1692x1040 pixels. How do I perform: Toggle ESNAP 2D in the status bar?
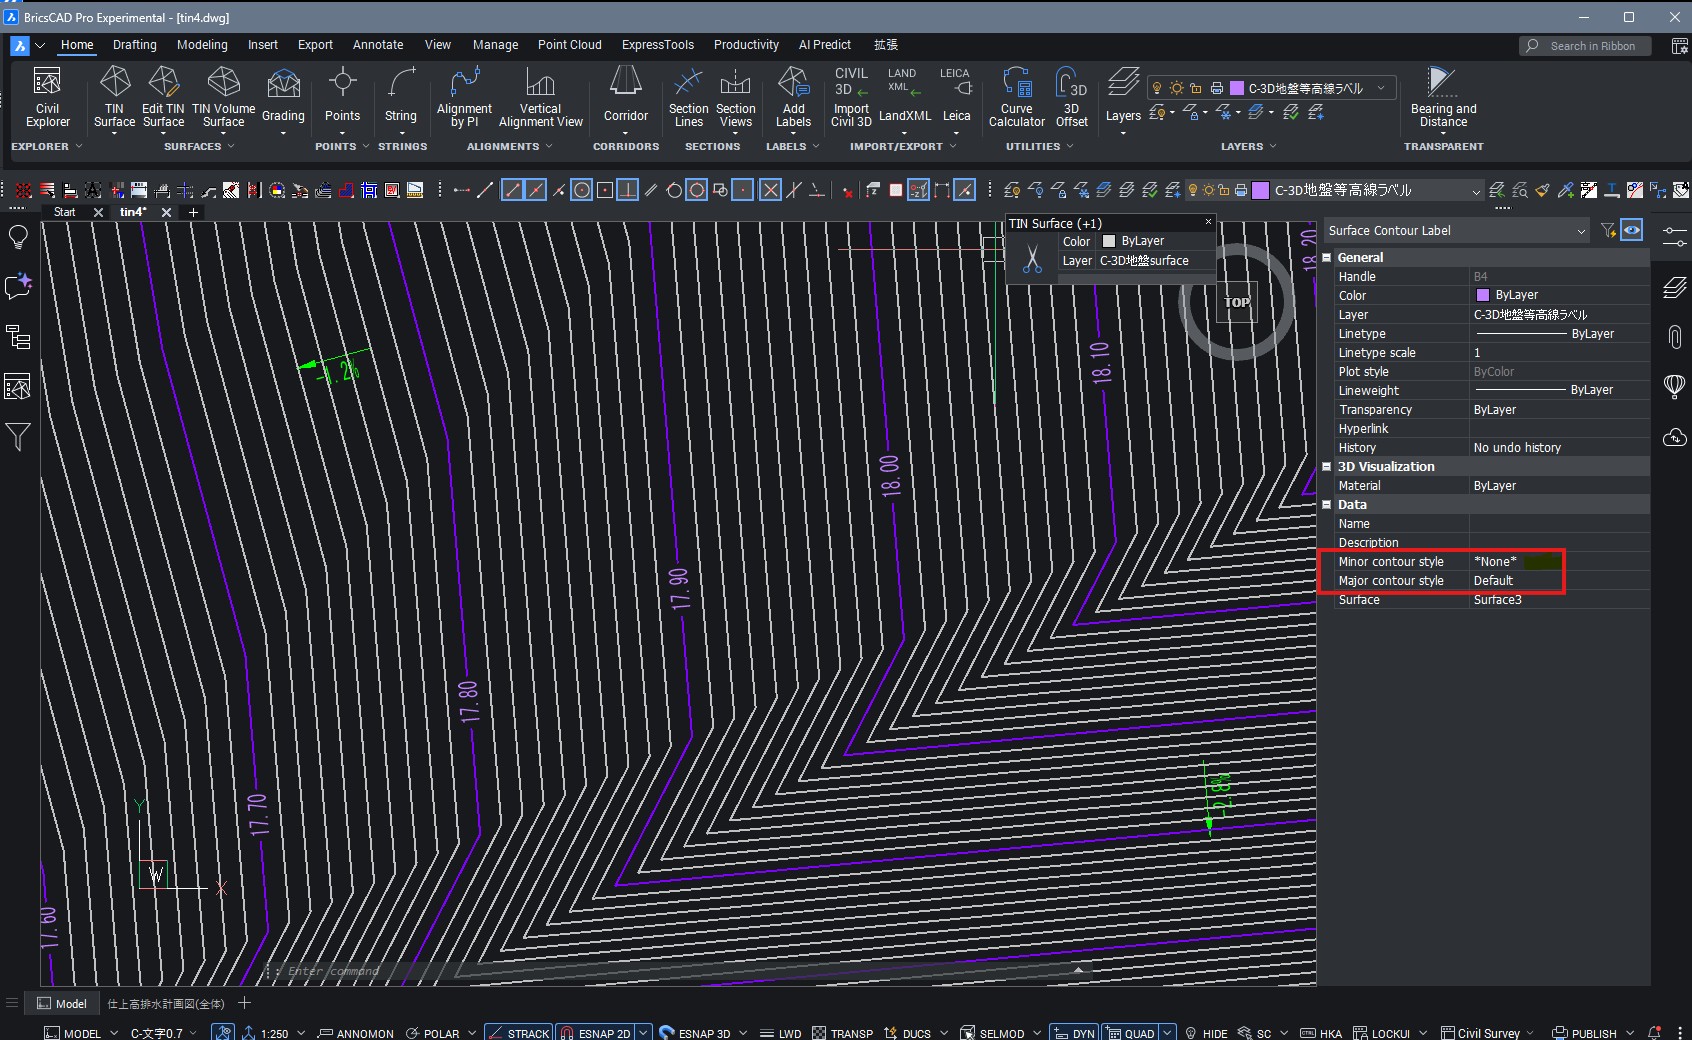(594, 1033)
